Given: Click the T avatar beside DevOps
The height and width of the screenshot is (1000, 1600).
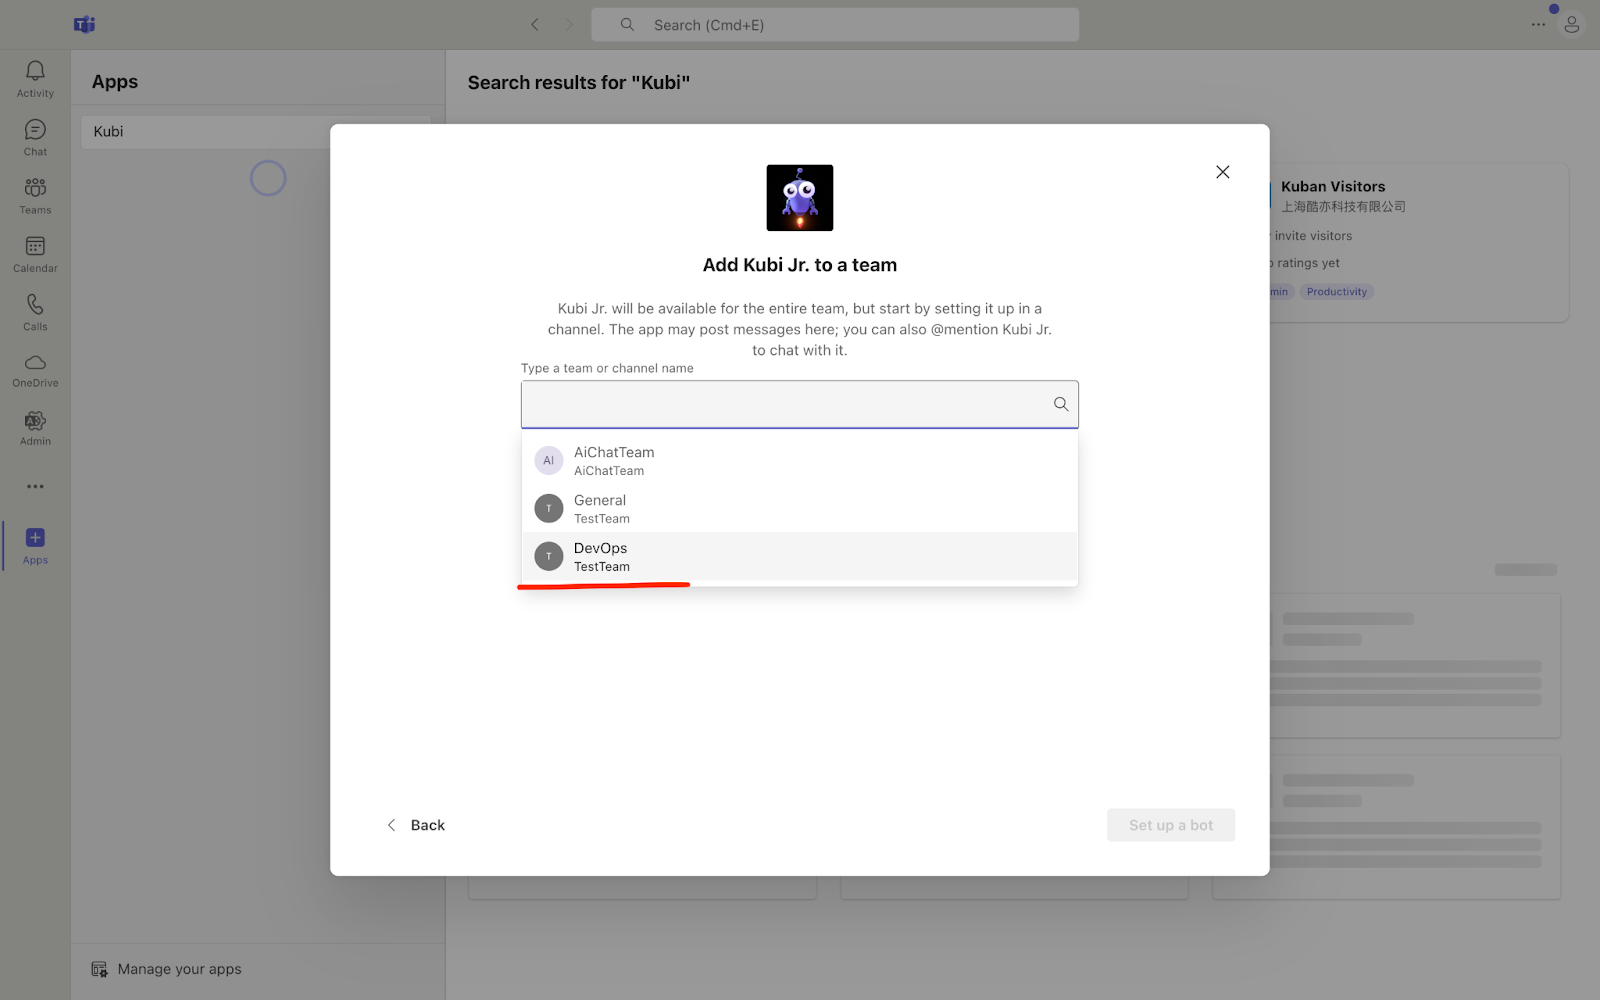Looking at the screenshot, I should pos(549,556).
